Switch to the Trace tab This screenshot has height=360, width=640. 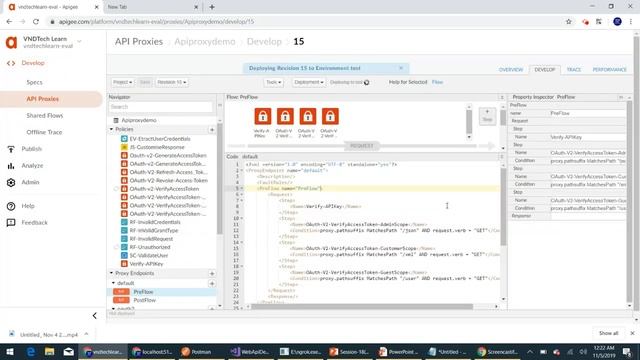(573, 70)
